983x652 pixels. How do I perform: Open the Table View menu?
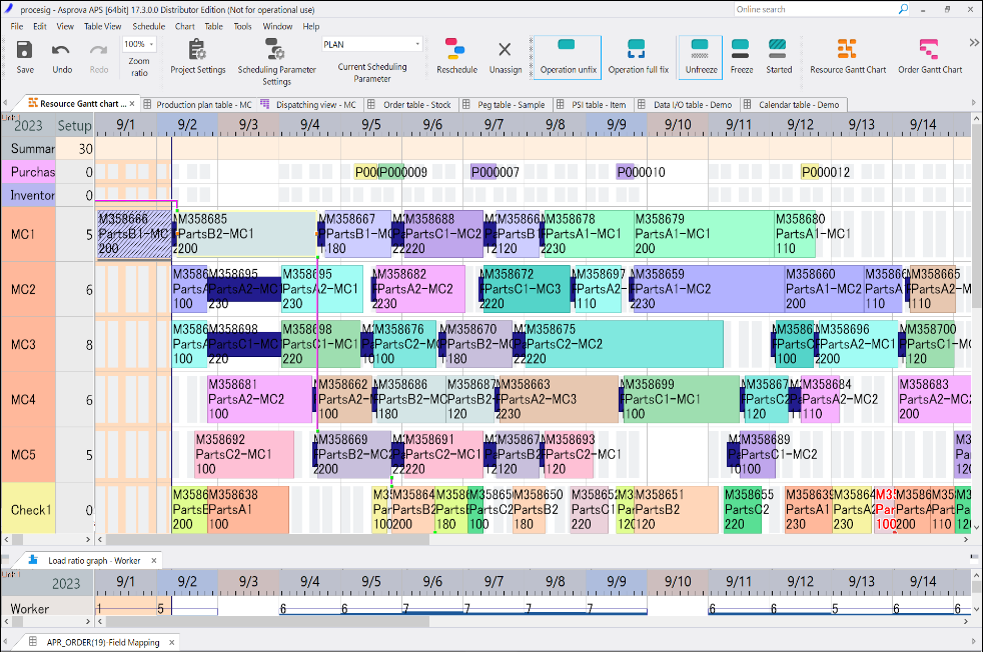point(102,26)
